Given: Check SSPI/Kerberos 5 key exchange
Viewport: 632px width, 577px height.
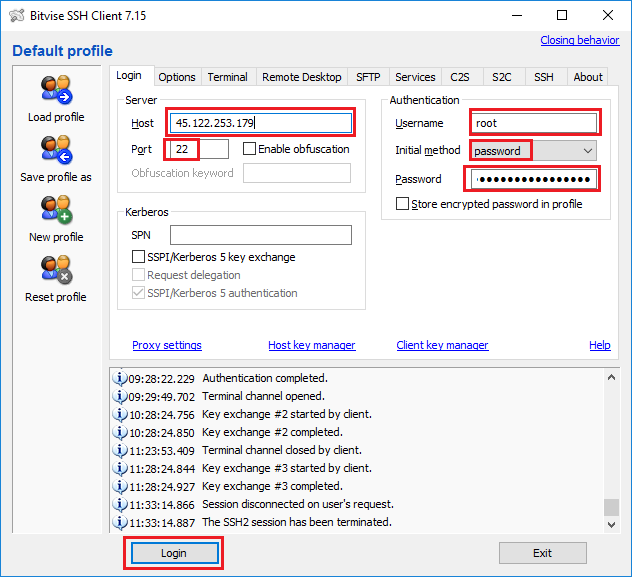Looking at the screenshot, I should [x=139, y=257].
